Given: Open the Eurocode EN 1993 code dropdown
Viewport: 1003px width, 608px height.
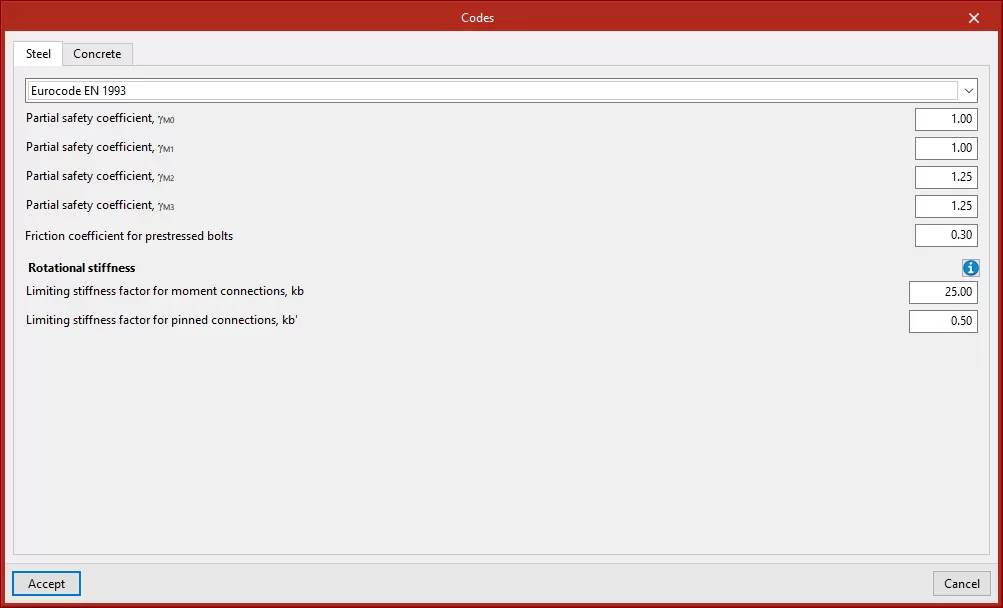Looking at the screenshot, I should (x=492, y=91).
